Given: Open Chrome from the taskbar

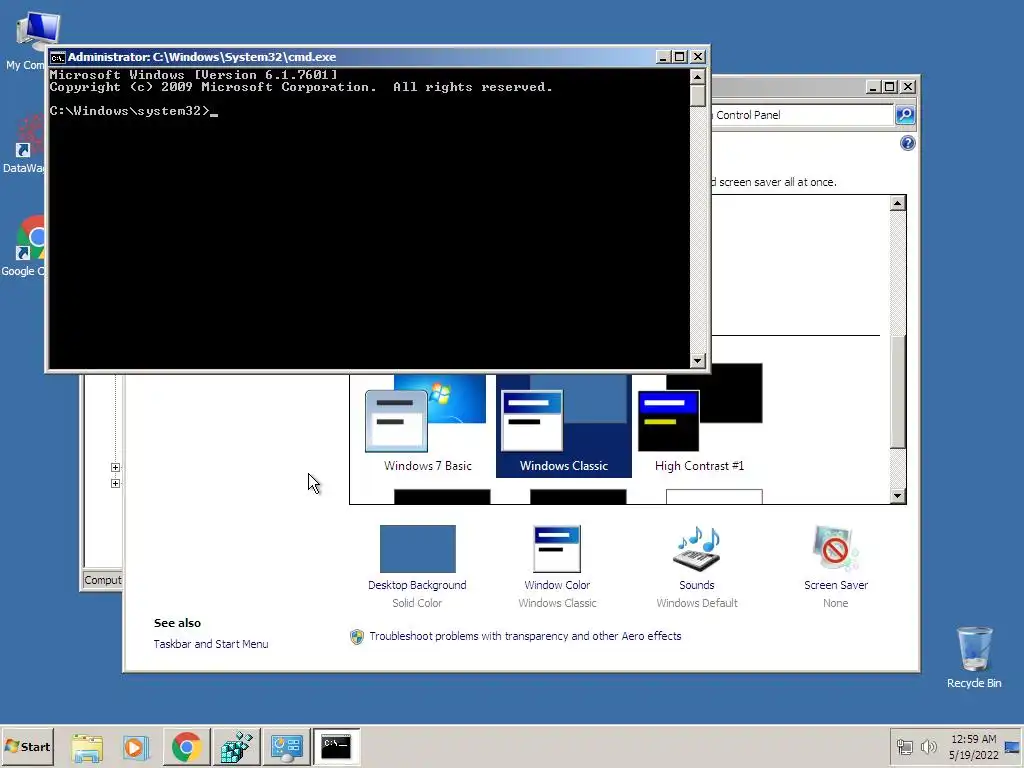Looking at the screenshot, I should tap(186, 746).
